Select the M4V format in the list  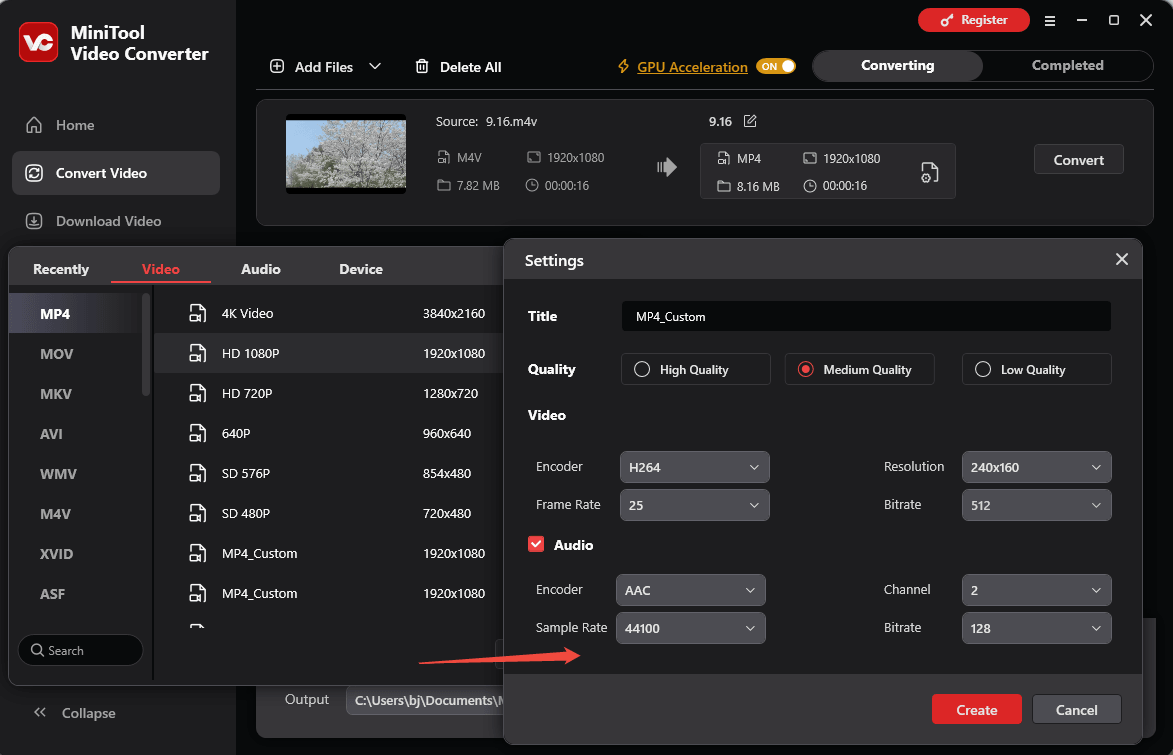pos(55,514)
